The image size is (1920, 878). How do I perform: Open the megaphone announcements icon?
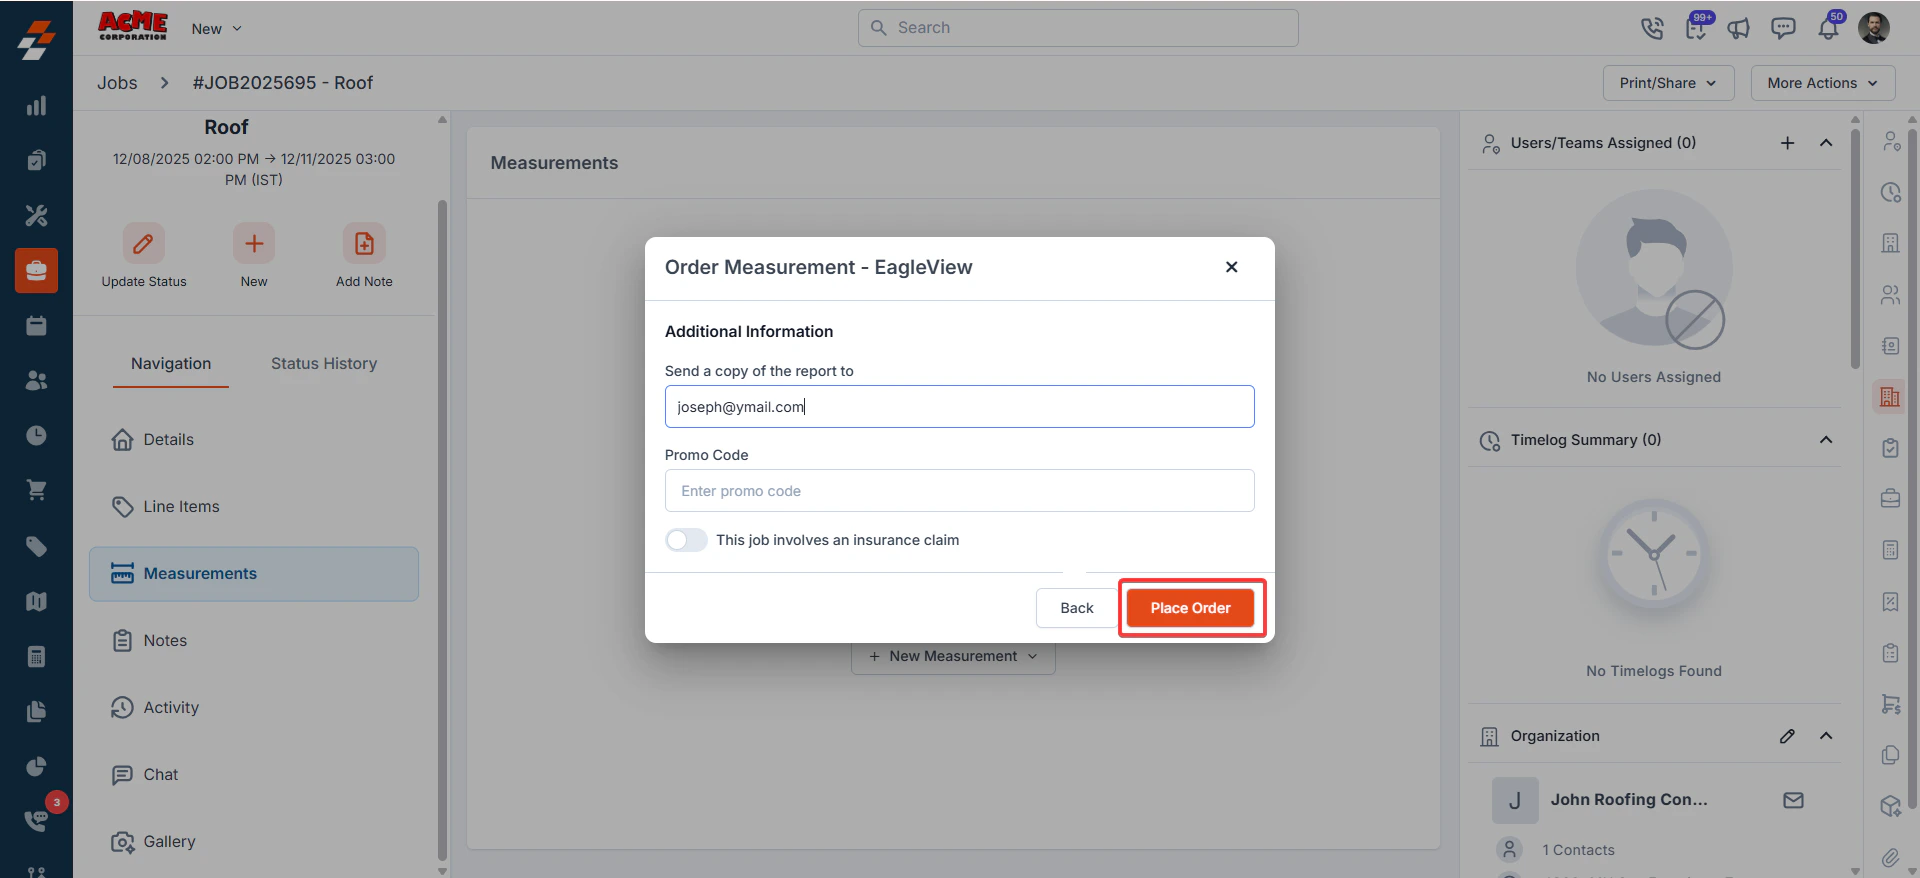(x=1739, y=28)
